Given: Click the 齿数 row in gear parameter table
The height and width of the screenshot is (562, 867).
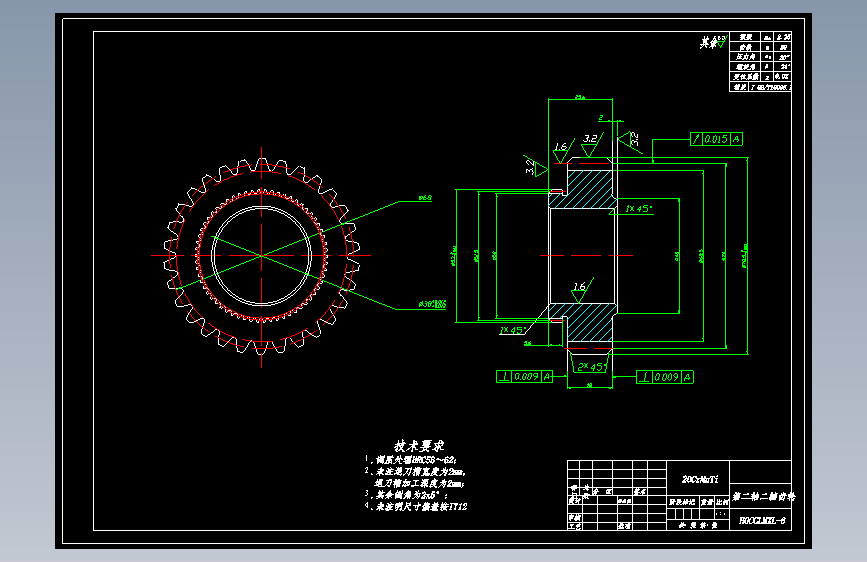Looking at the screenshot, I should click(760, 47).
